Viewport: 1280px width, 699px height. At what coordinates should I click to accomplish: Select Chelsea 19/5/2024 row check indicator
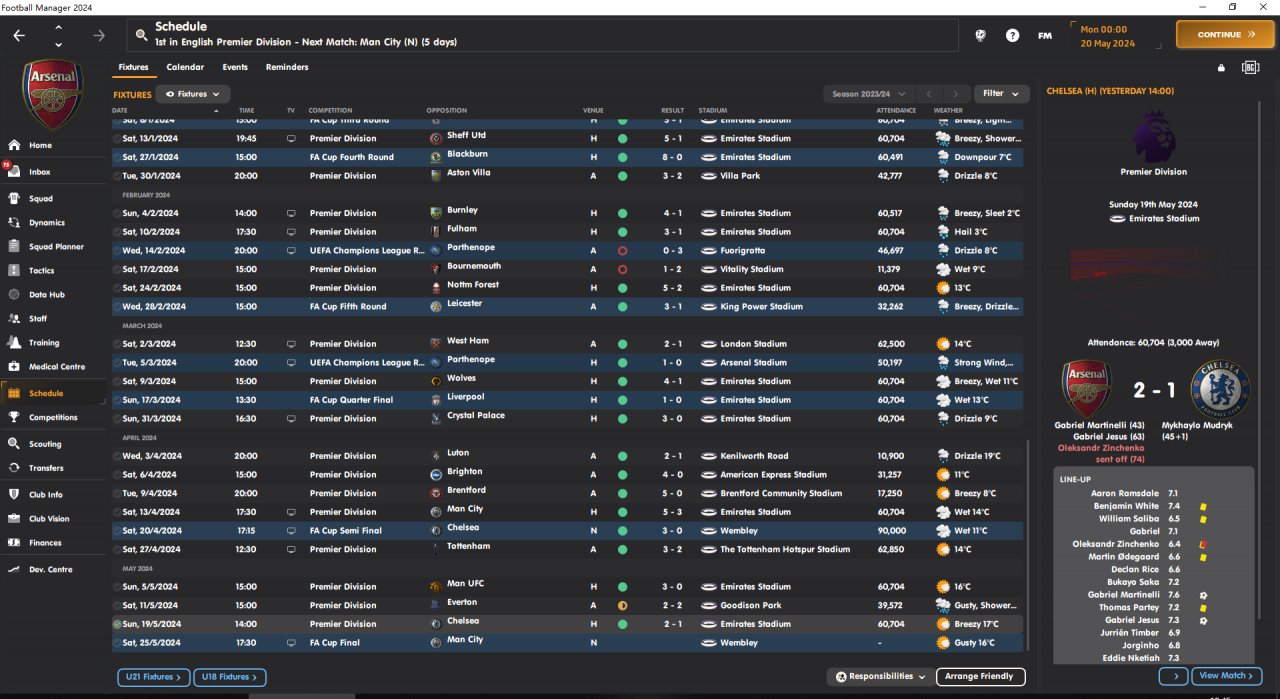point(117,624)
